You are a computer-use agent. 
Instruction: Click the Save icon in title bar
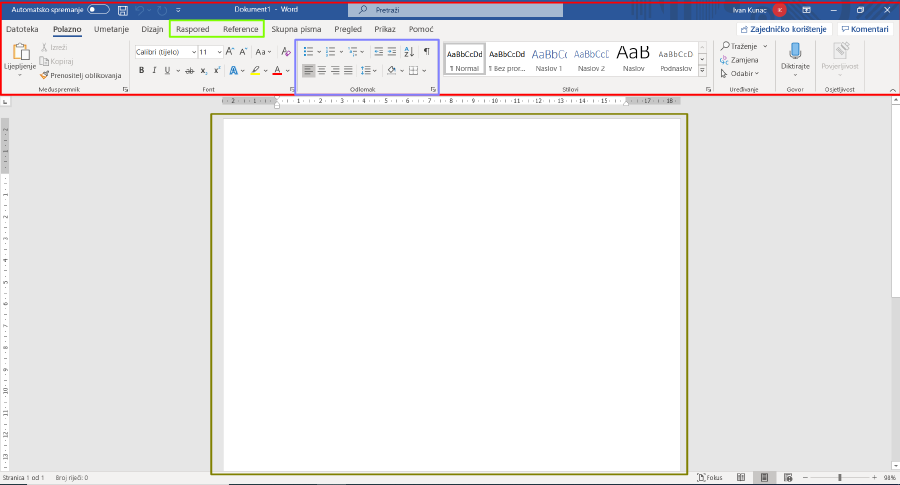pos(122,9)
